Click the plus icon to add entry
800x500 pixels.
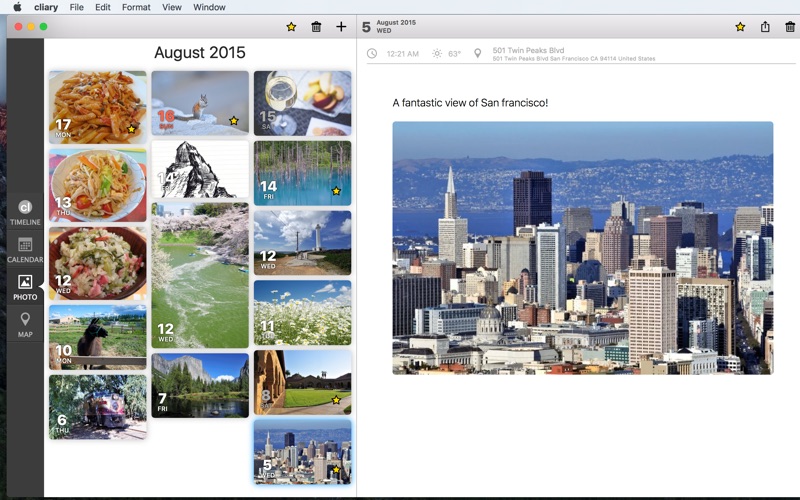point(341,27)
